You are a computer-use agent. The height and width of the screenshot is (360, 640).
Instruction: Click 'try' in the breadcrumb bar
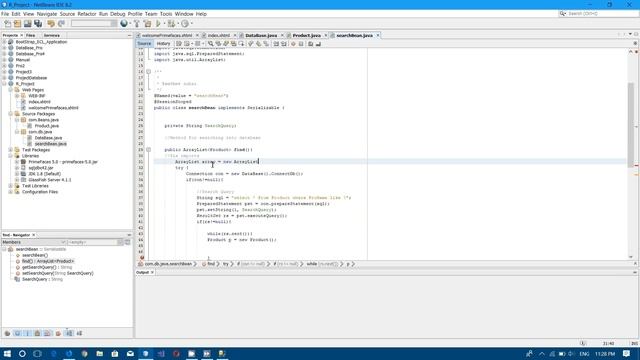(x=226, y=264)
